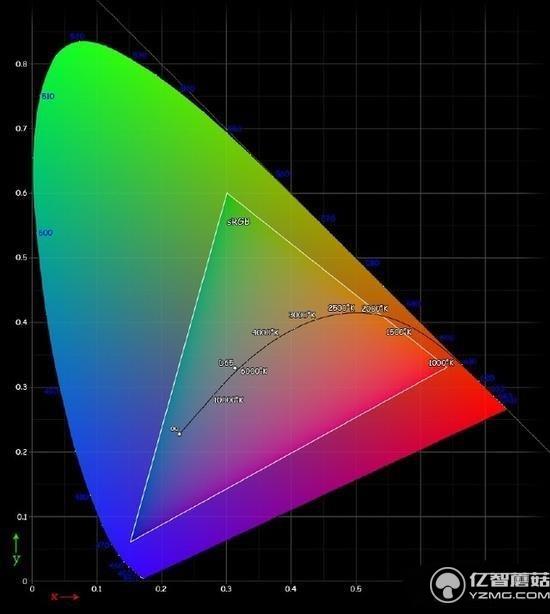Select the infinity point on the Planckian curve
550x614 pixels.
(179, 433)
